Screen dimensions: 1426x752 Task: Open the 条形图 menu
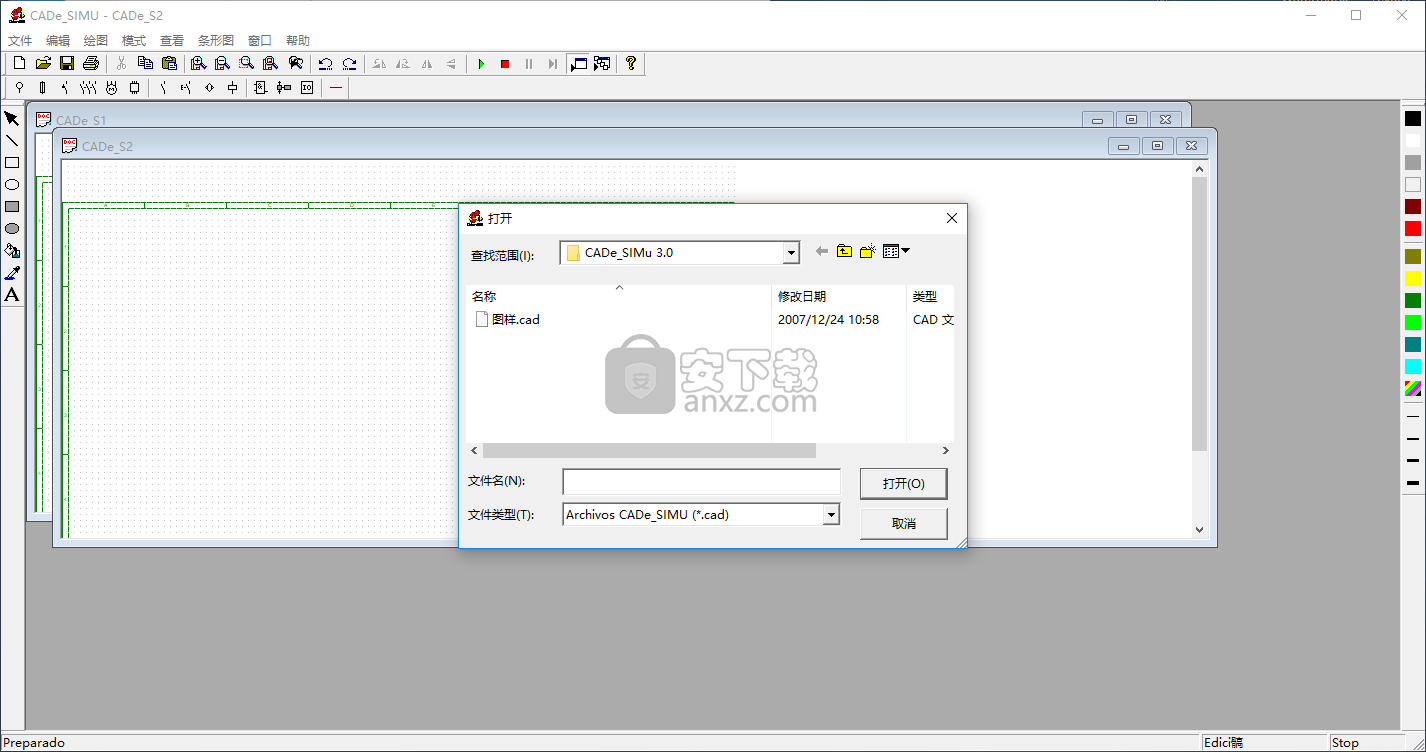click(x=216, y=41)
